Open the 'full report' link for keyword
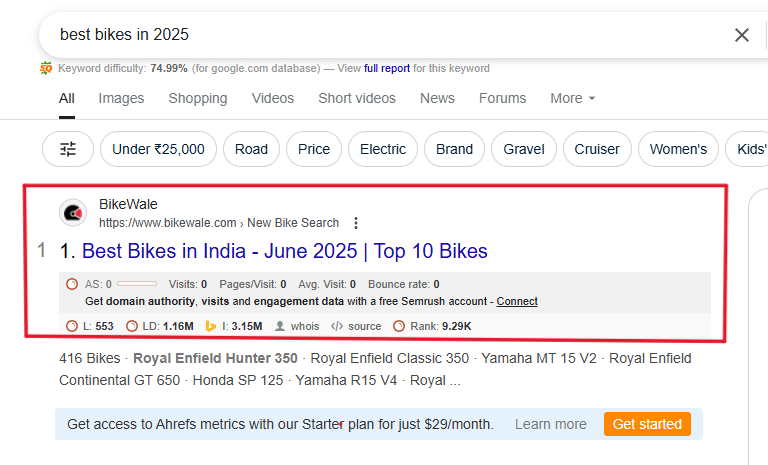This screenshot has width=768, height=465. point(386,68)
